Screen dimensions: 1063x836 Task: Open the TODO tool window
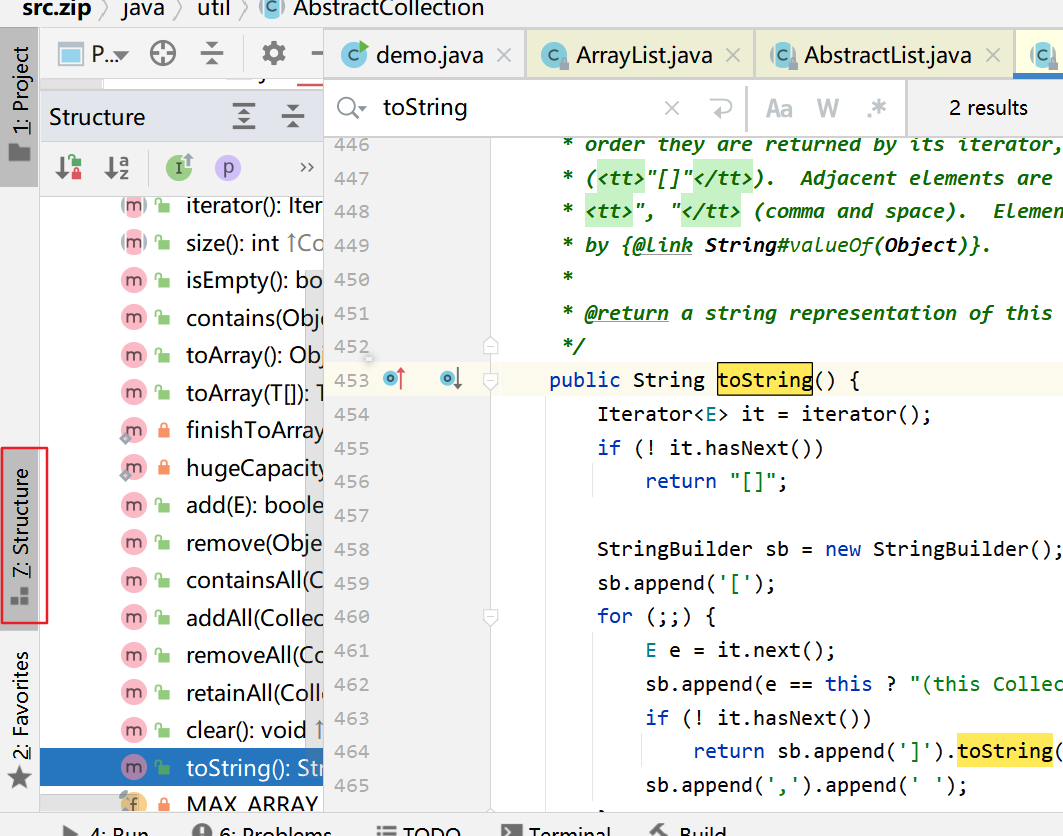tap(419, 830)
